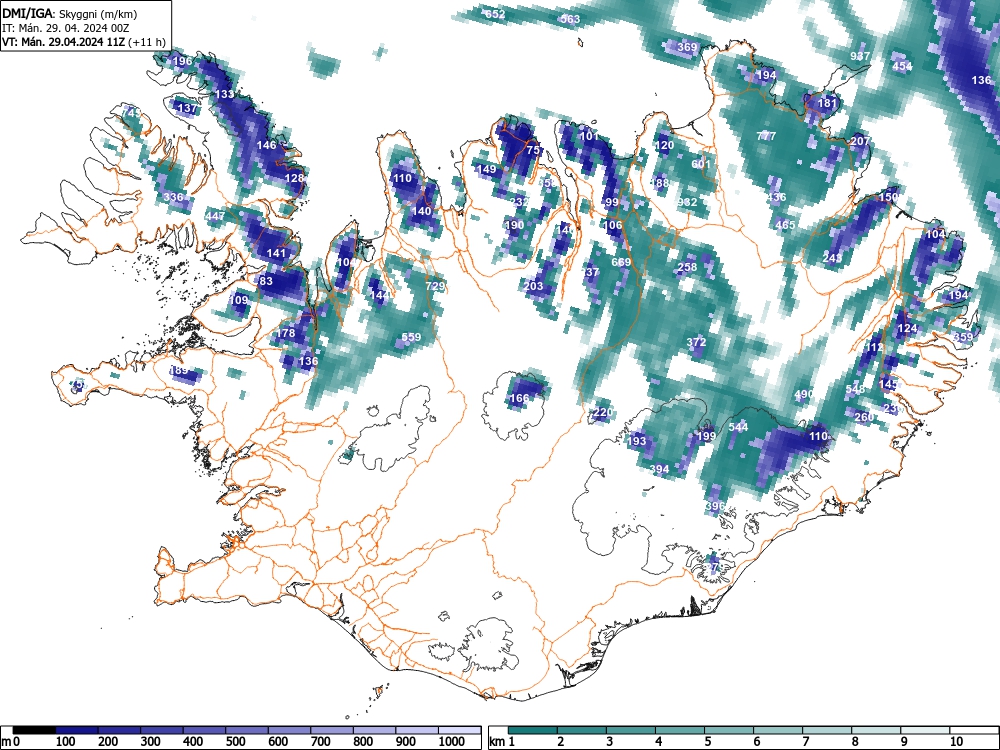
Task: Click visibility value 982 in the north
Action: [688, 203]
